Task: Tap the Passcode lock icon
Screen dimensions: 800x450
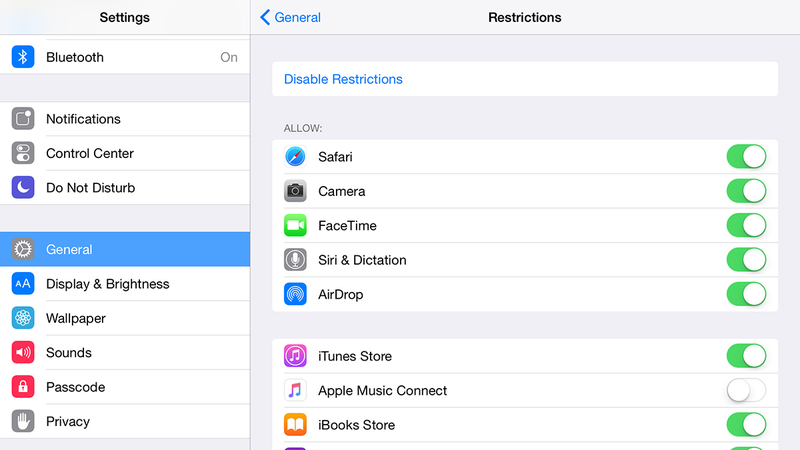Action: tap(23, 387)
